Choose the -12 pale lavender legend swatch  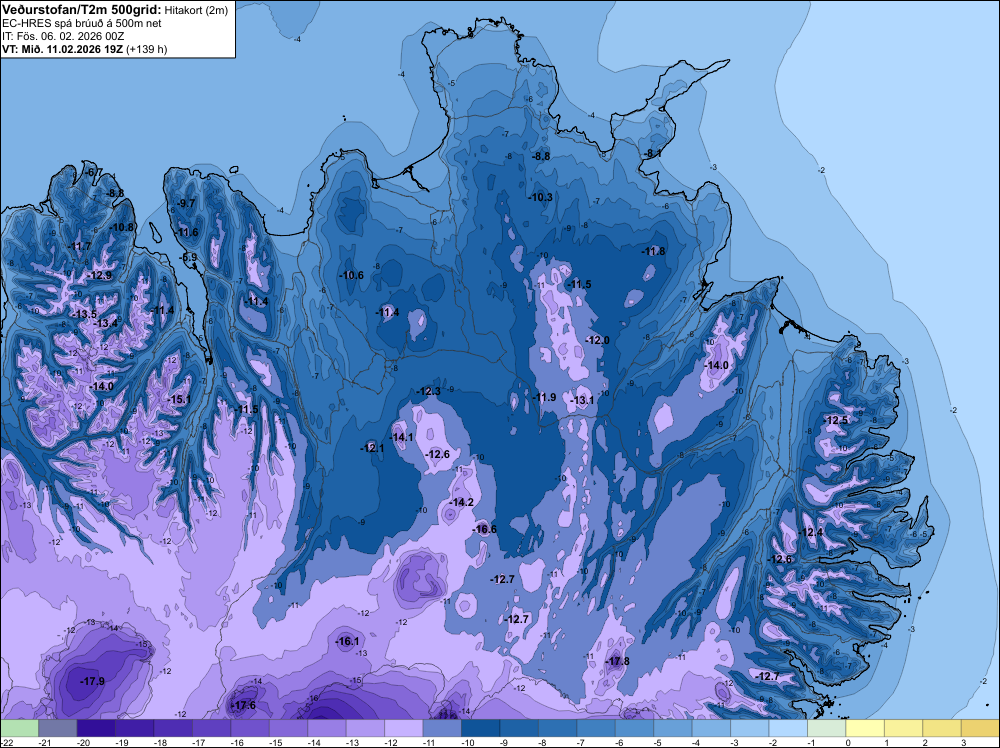[404, 728]
